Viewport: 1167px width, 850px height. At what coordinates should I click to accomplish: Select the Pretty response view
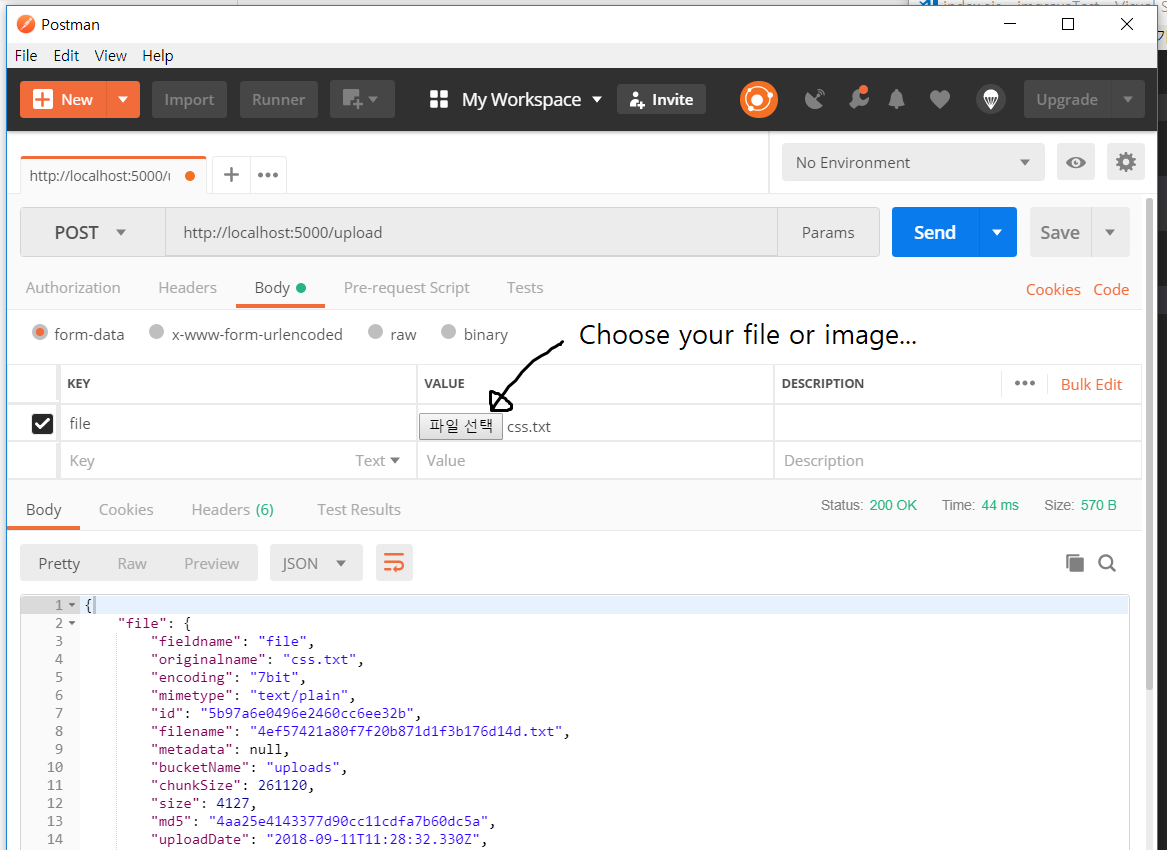coord(59,563)
